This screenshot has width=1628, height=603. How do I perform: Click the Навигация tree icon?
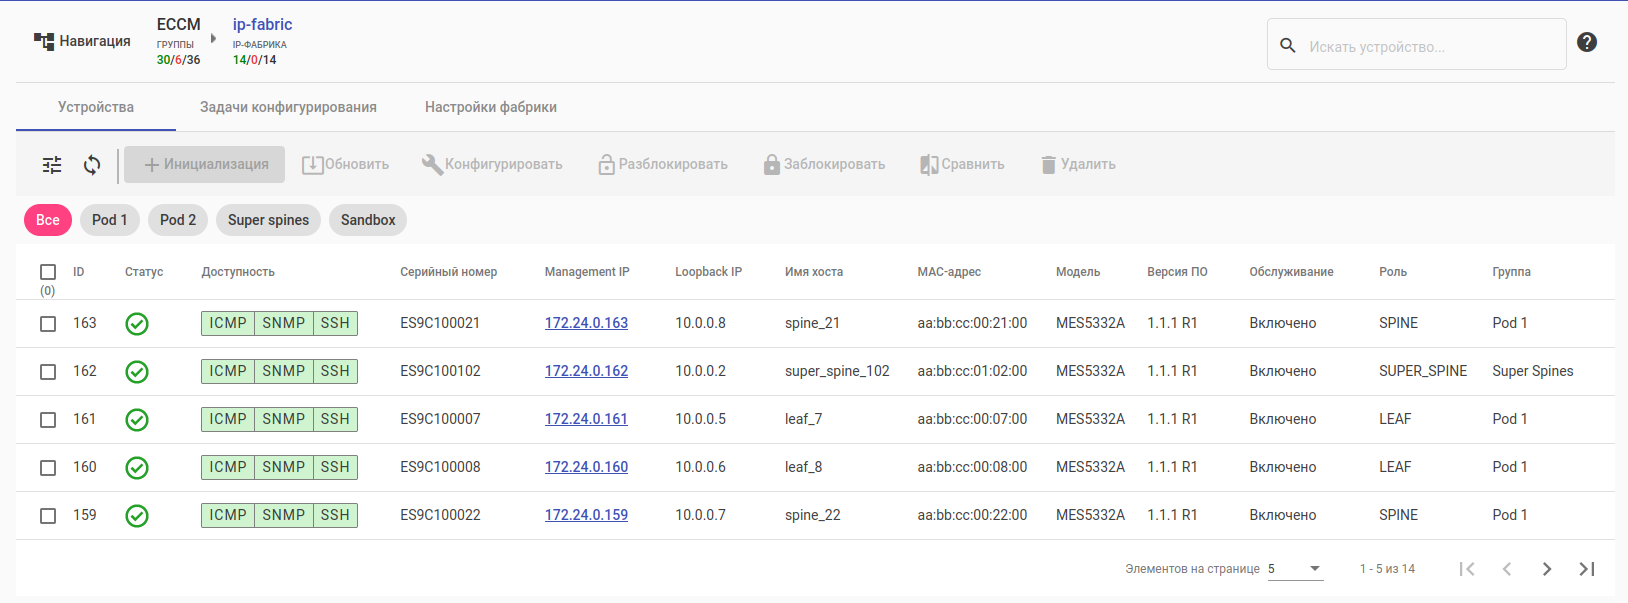pos(44,41)
